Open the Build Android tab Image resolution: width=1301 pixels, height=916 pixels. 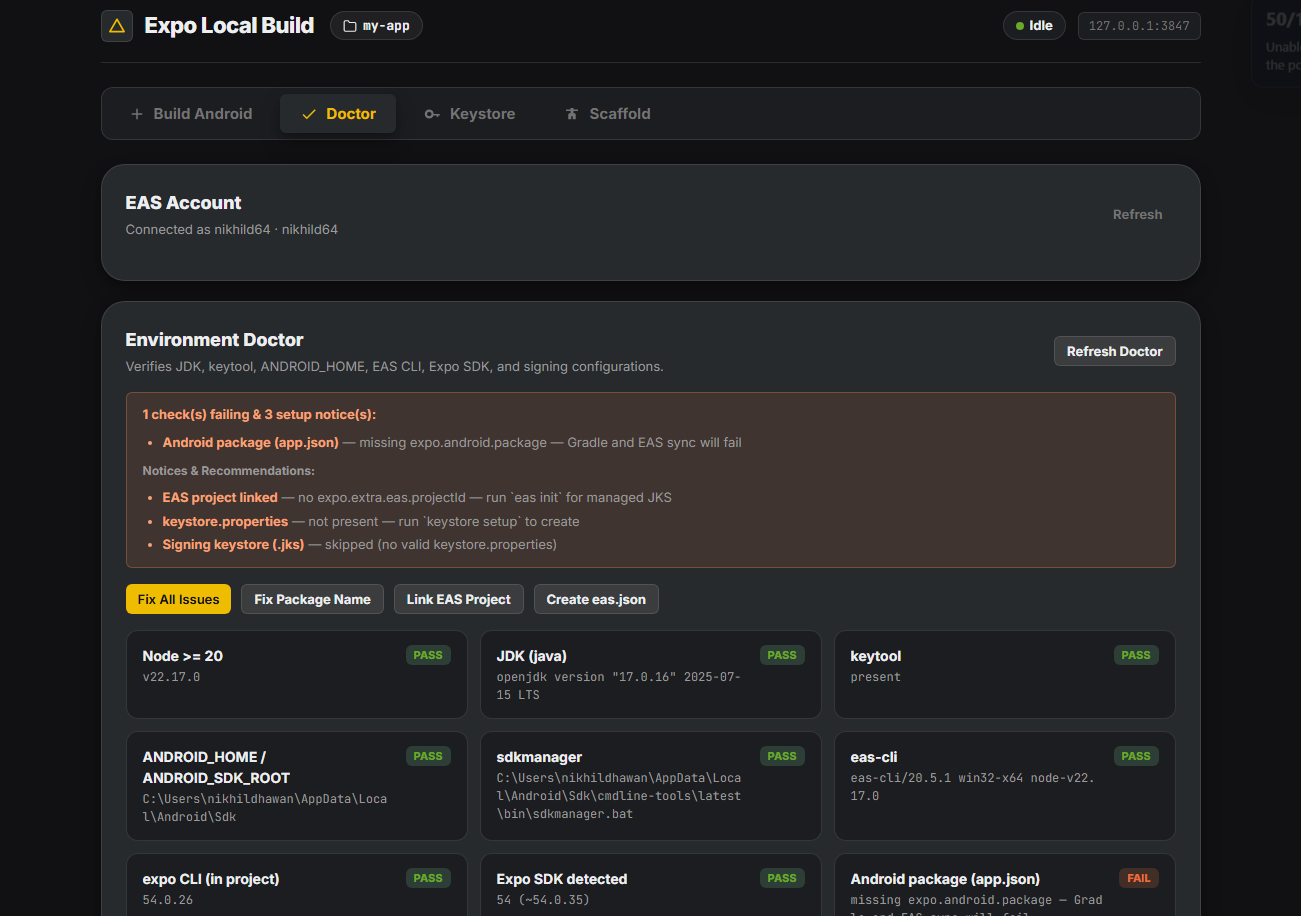[191, 114]
